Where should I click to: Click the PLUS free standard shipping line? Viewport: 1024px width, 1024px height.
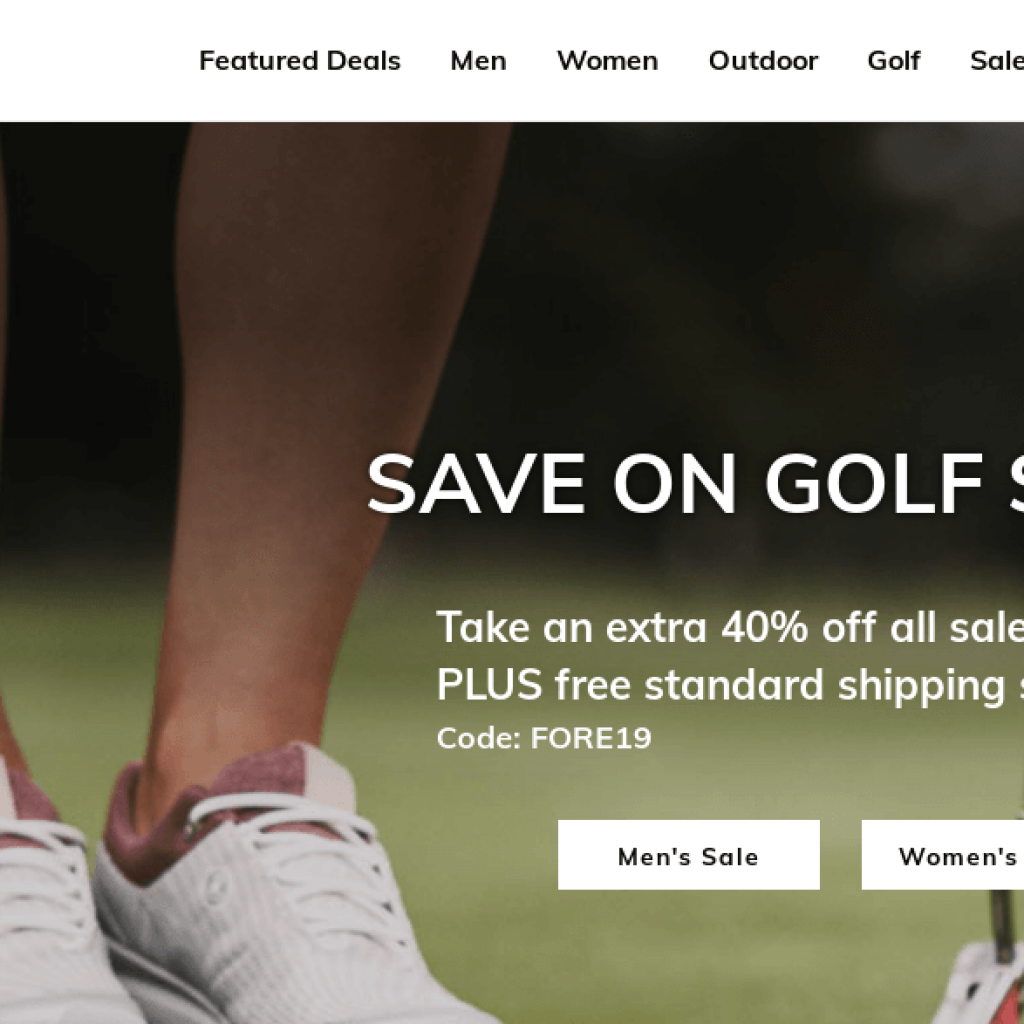tap(730, 685)
